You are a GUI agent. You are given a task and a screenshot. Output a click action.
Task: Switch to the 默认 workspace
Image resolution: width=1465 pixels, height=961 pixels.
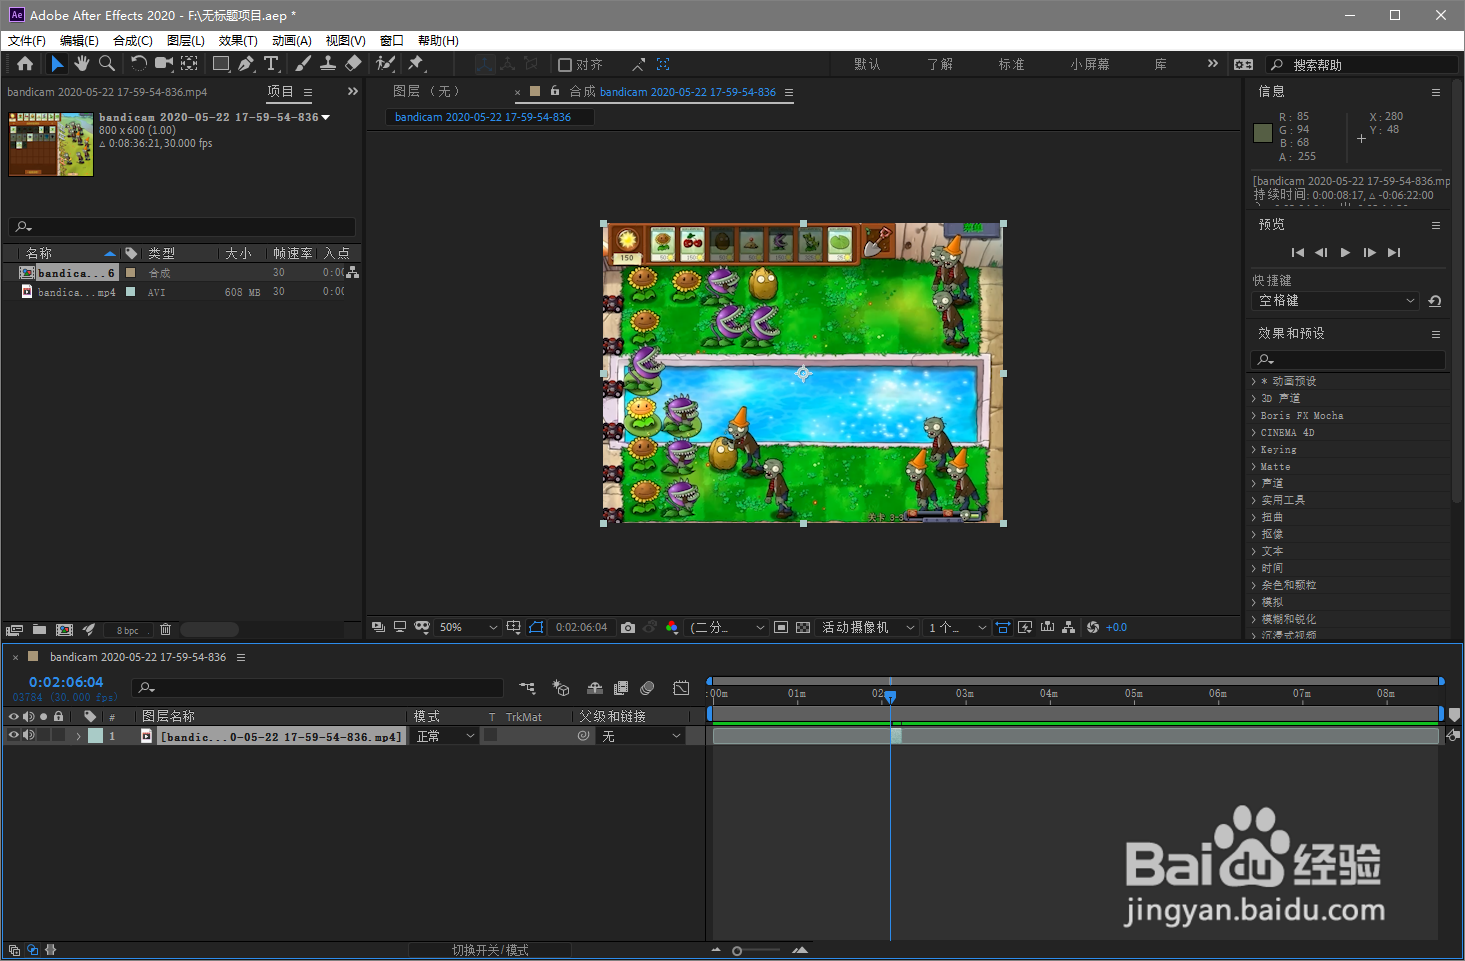tap(867, 64)
